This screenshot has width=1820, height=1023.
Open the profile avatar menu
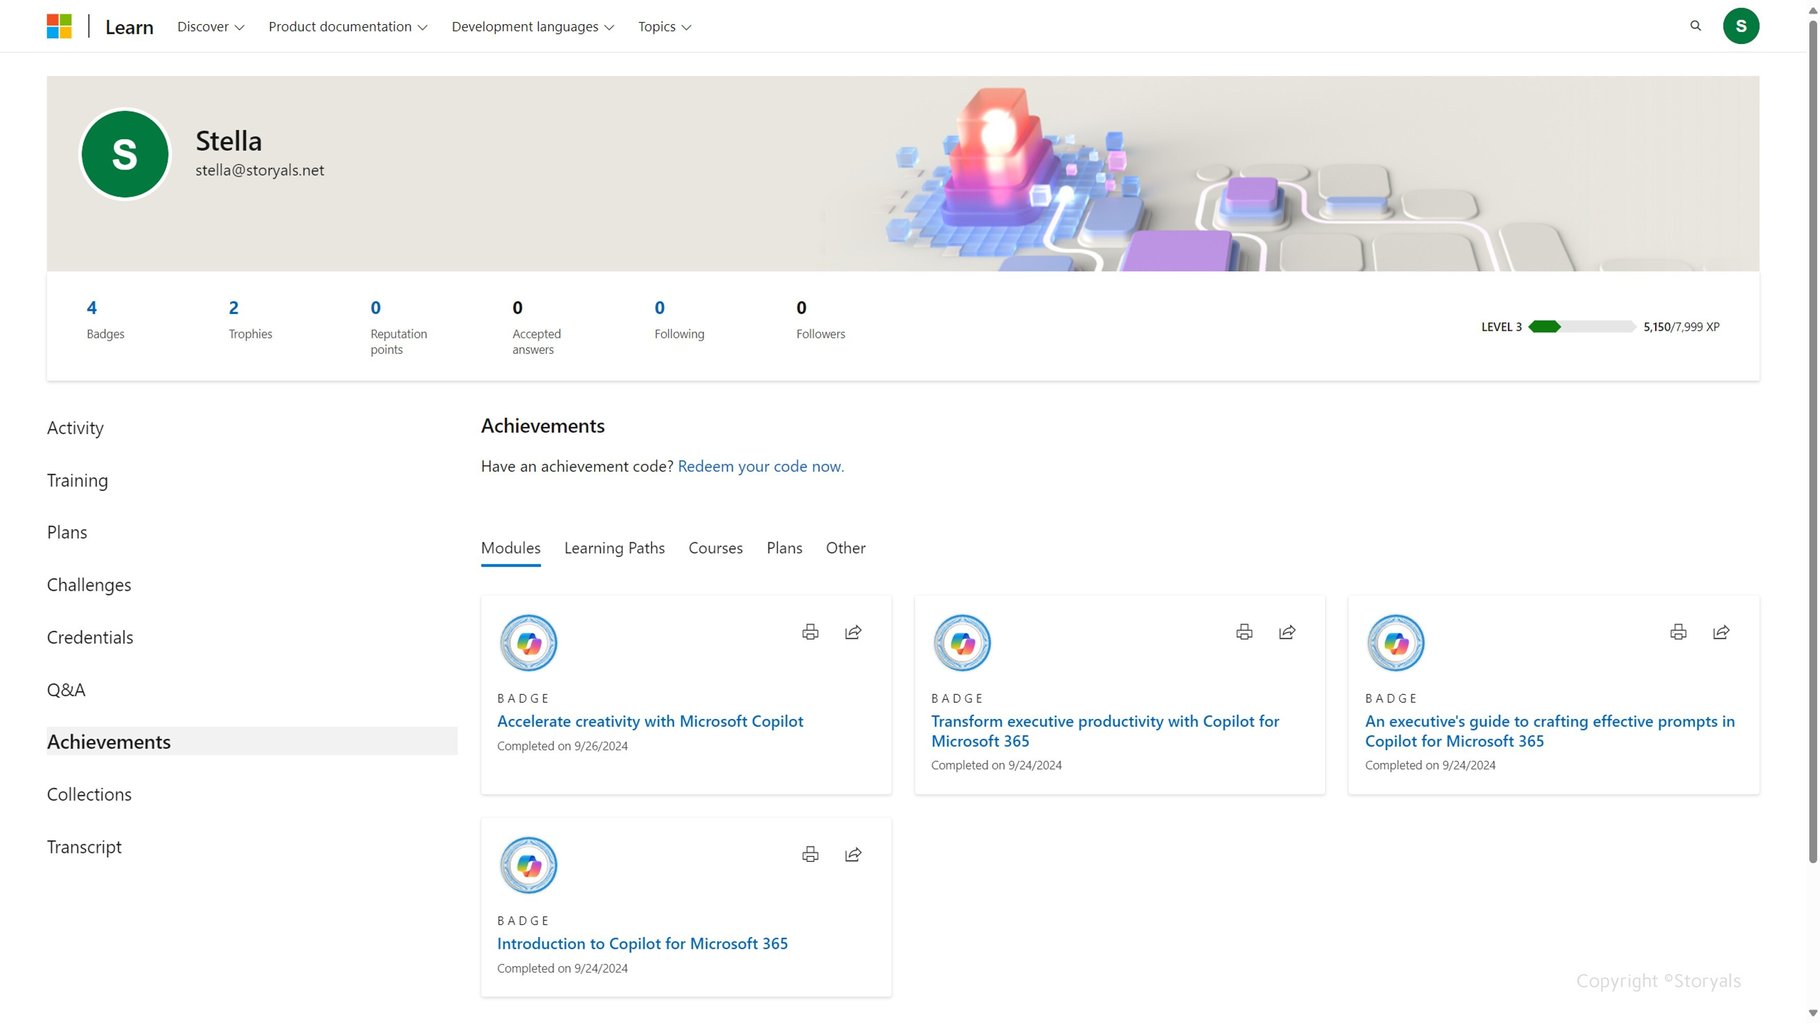tap(1741, 25)
